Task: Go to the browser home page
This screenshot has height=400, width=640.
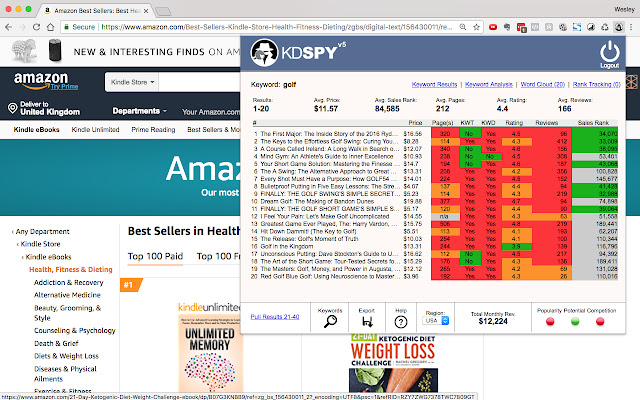Action: point(50,27)
